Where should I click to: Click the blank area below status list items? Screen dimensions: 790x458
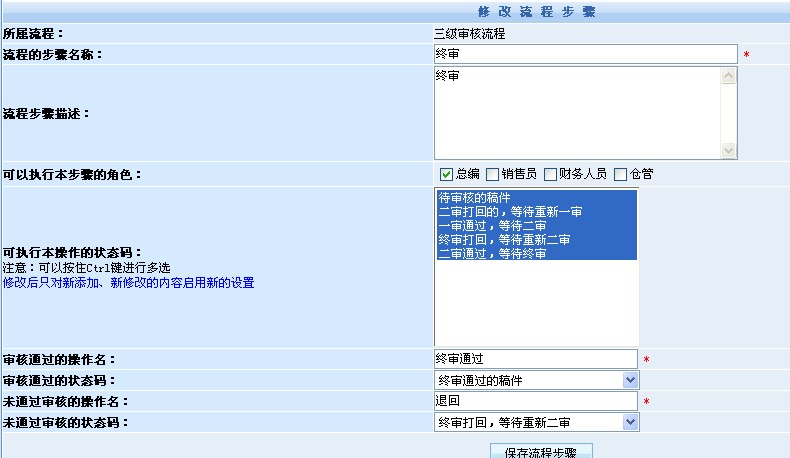point(535,305)
